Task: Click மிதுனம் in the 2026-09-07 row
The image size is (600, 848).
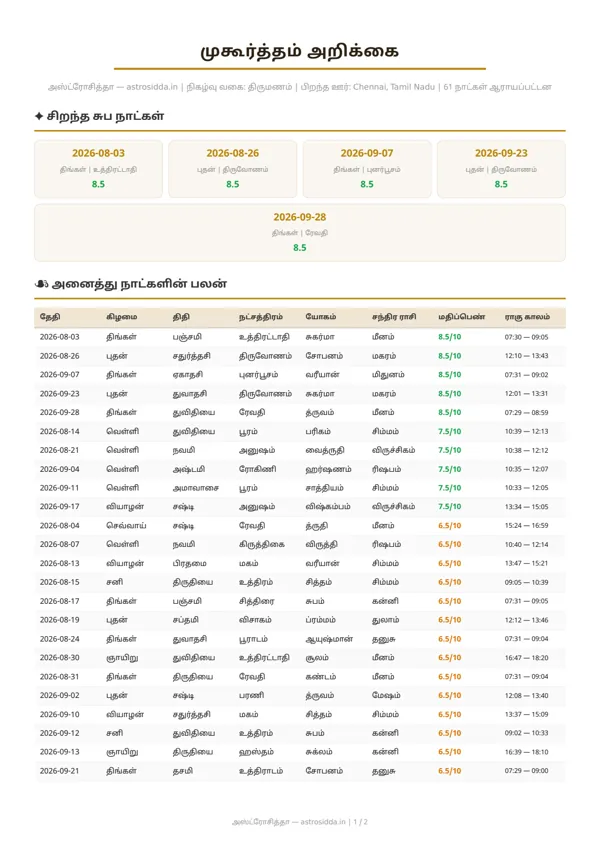Action: pyautogui.click(x=388, y=375)
